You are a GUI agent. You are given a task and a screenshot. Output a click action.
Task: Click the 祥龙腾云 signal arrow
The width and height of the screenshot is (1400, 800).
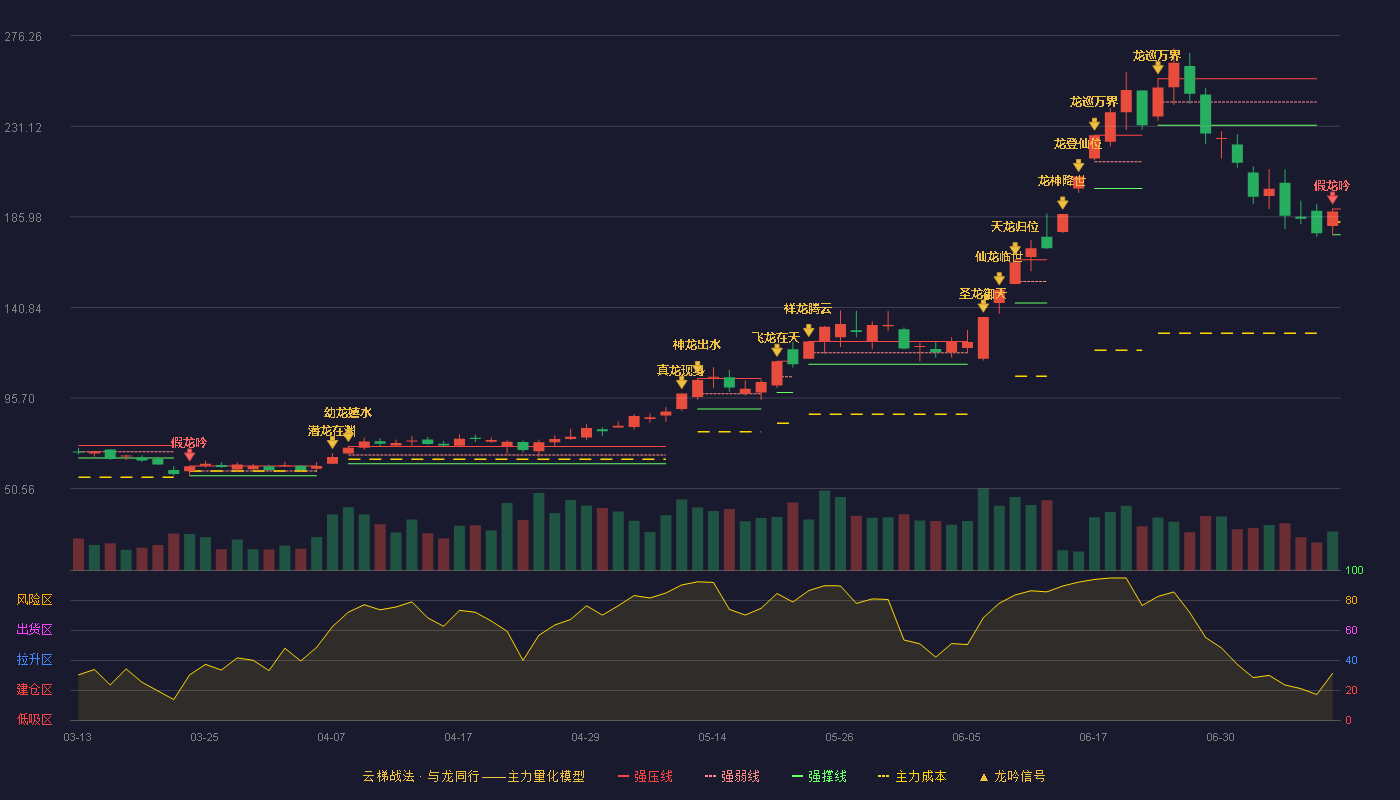coord(809,330)
